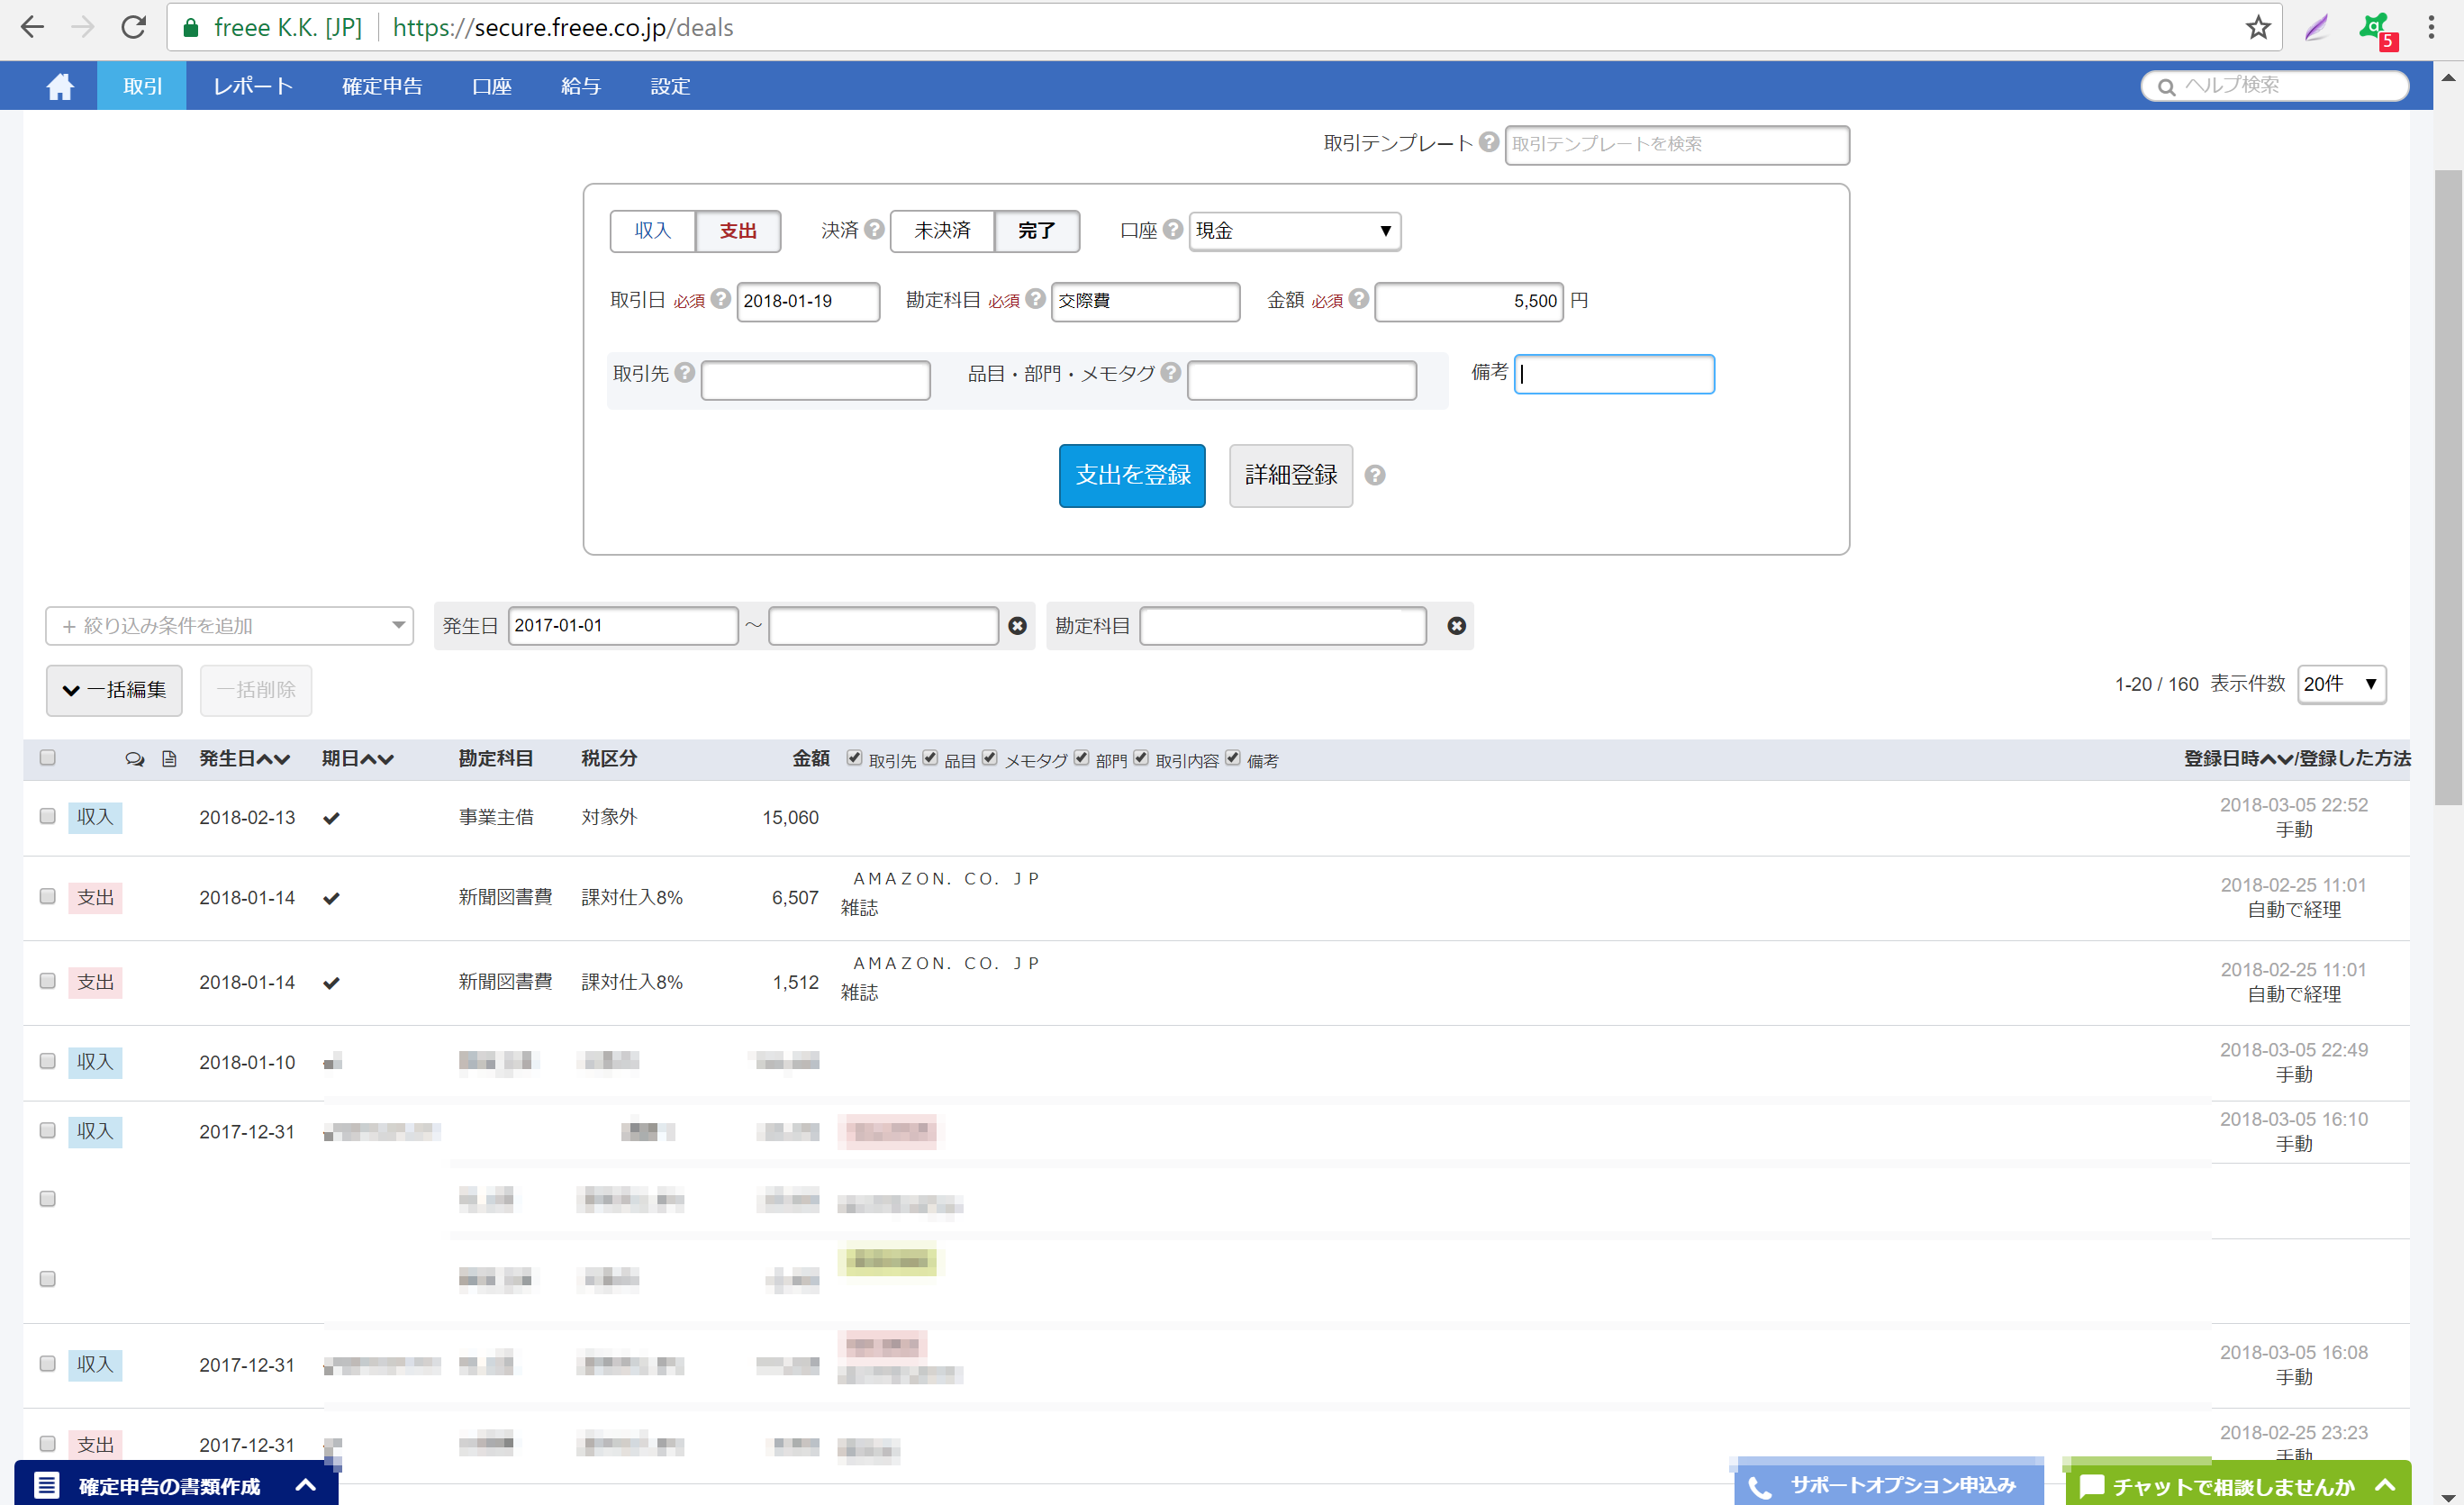Click help icon next to 金額
2464x1505 pixels.
click(x=1358, y=299)
